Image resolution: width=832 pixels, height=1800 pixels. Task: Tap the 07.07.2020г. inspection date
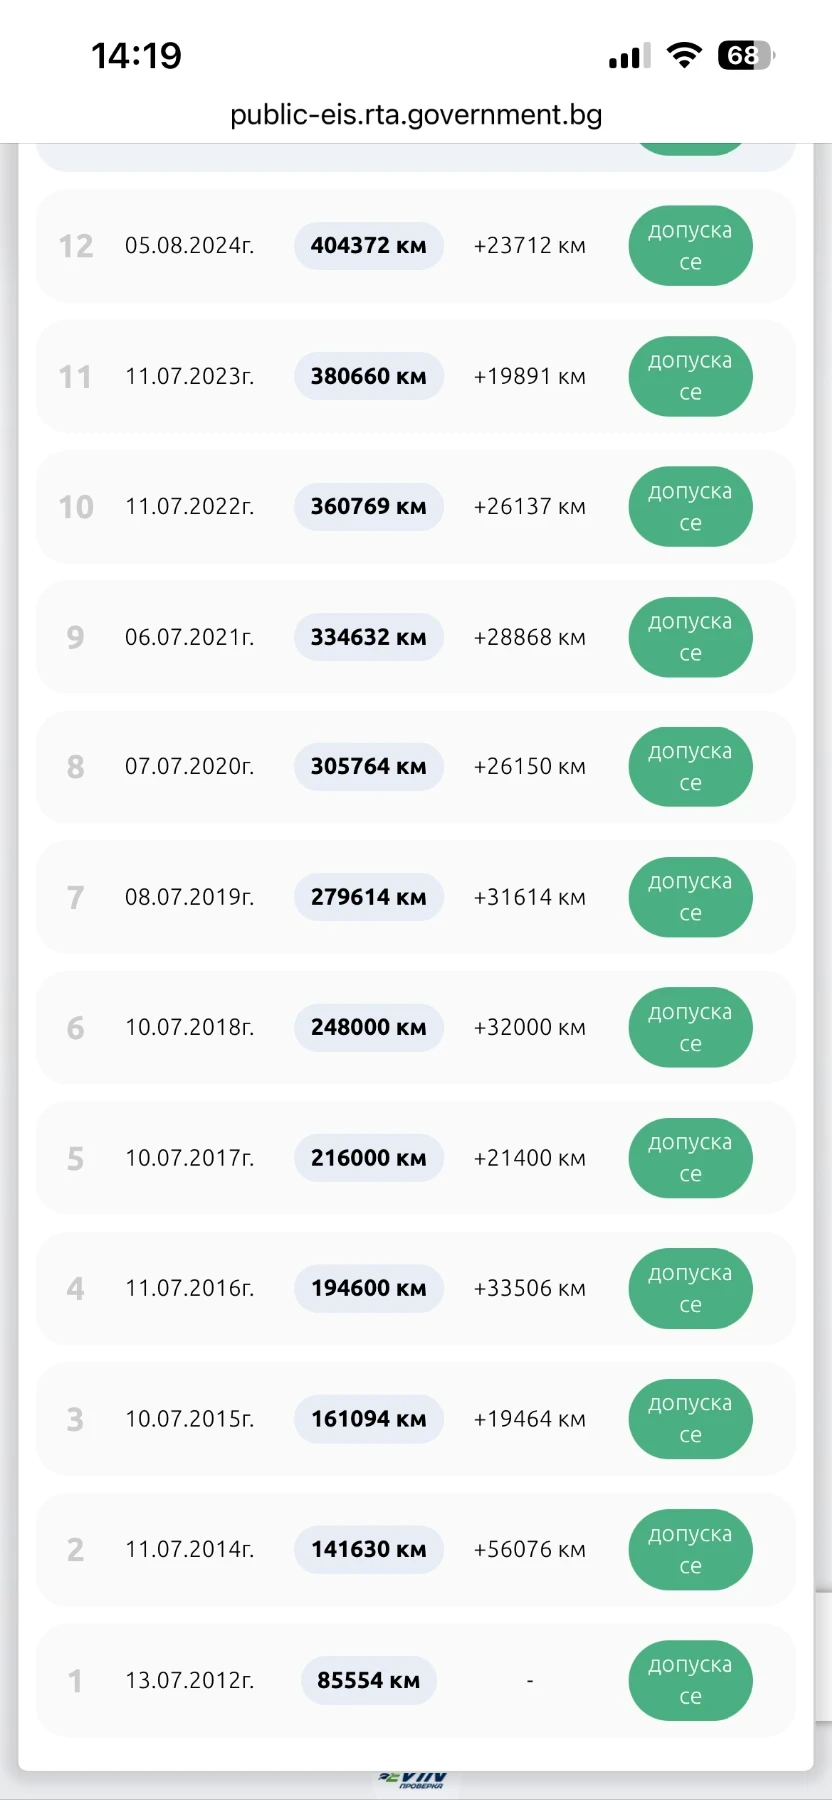tap(189, 767)
